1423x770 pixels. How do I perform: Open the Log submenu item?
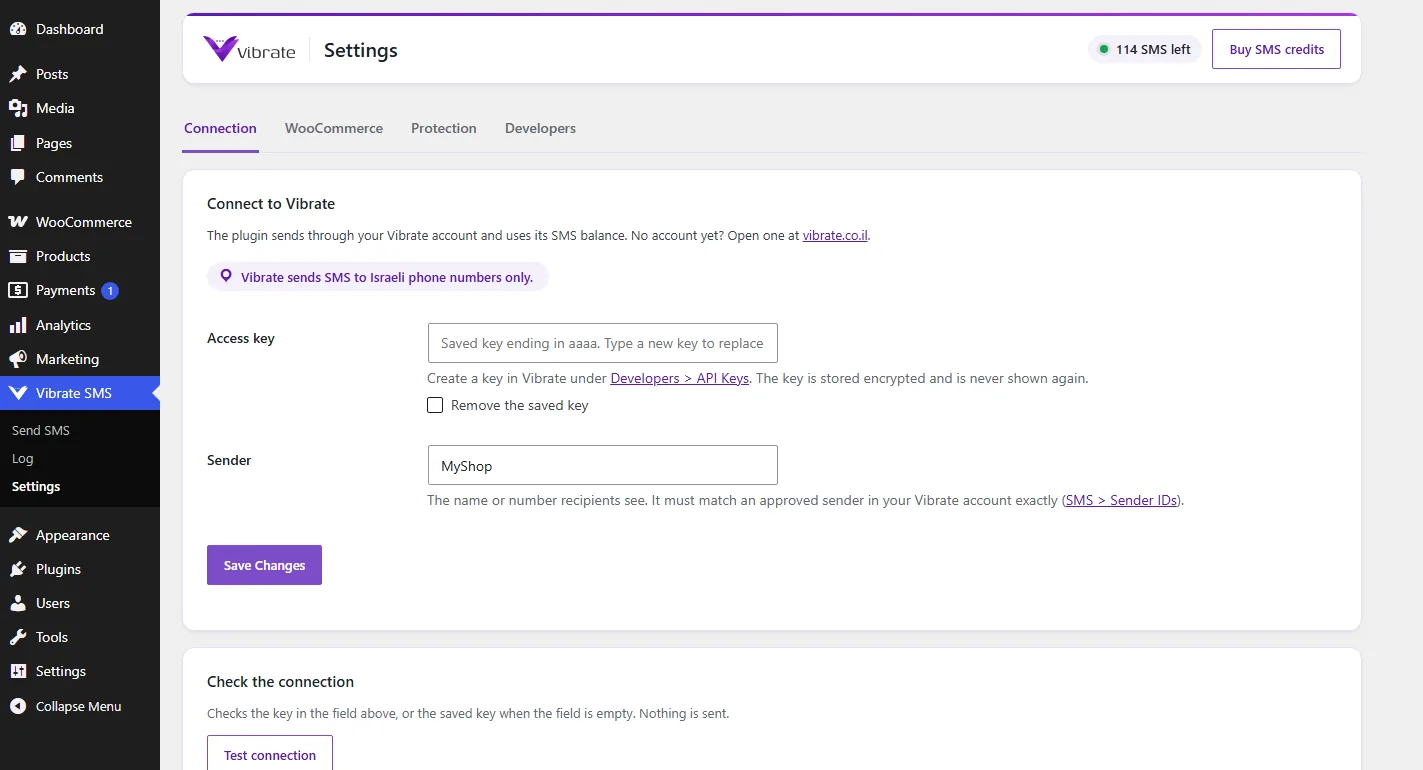tap(23, 458)
